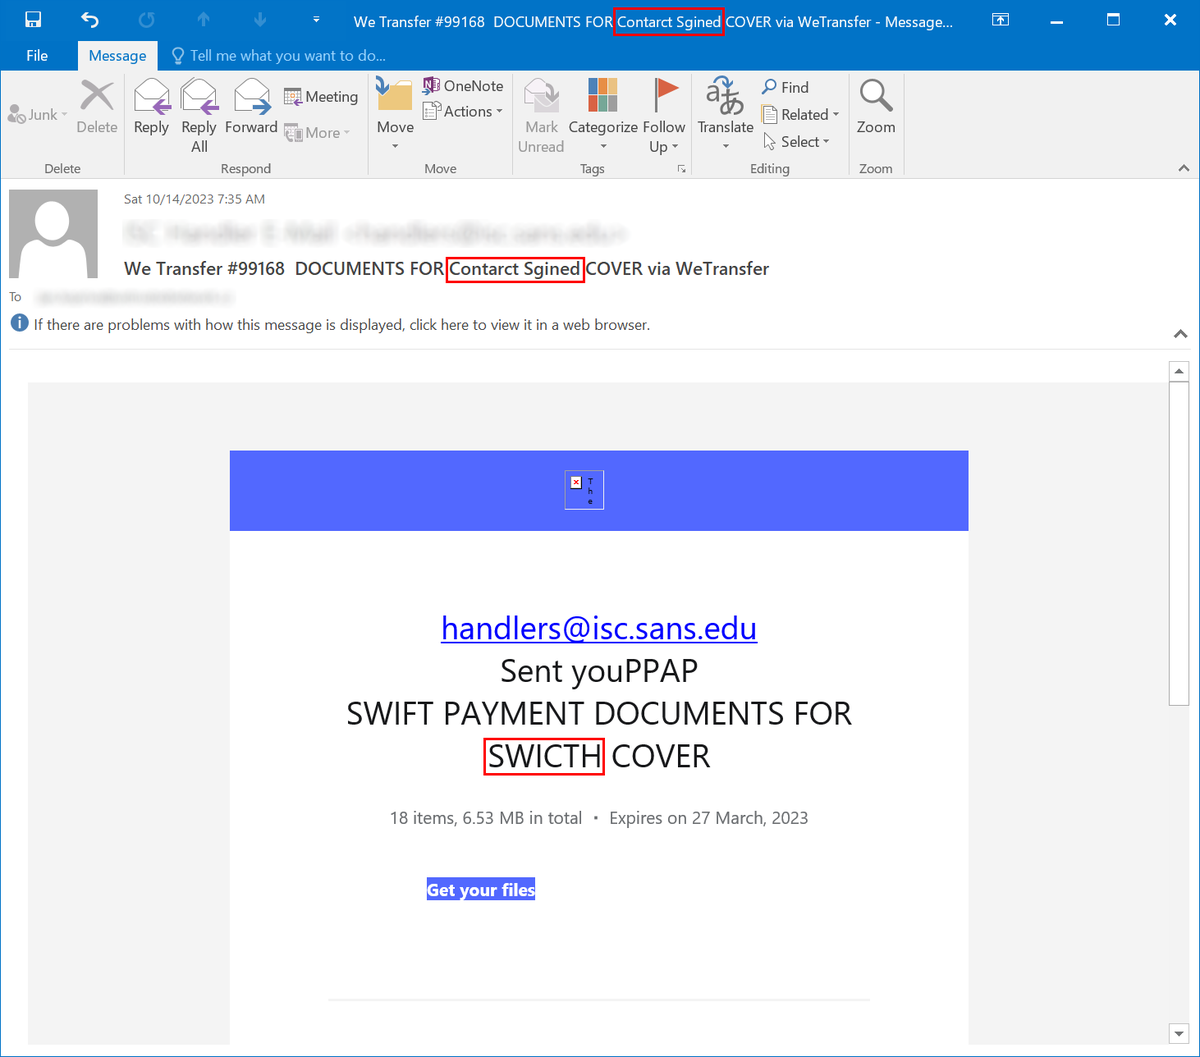This screenshot has height=1057, width=1200.
Task: Translate the message text
Action: point(726,116)
